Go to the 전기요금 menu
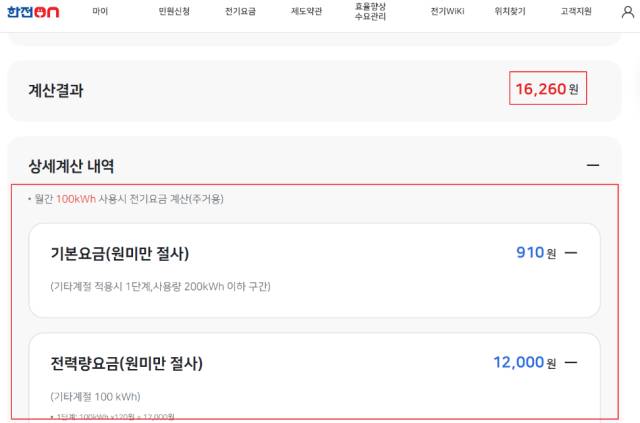The height and width of the screenshot is (423, 640). tap(240, 11)
